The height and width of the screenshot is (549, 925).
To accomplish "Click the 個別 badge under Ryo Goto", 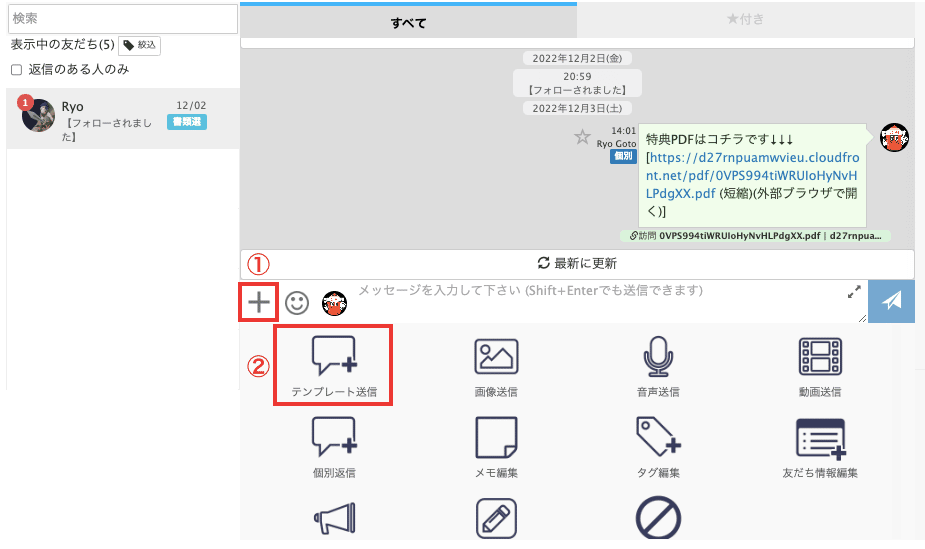I will point(623,156).
